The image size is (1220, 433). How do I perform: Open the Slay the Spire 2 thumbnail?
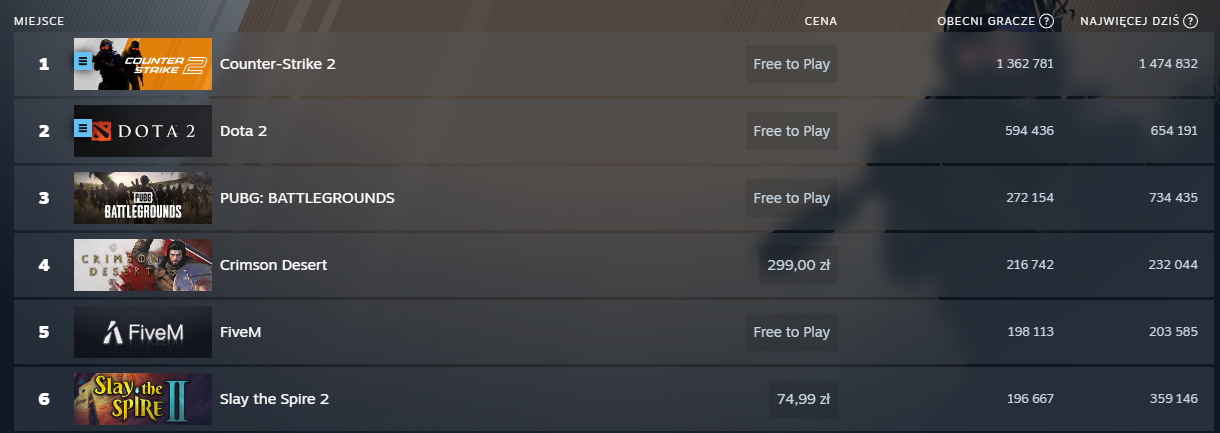pos(143,399)
